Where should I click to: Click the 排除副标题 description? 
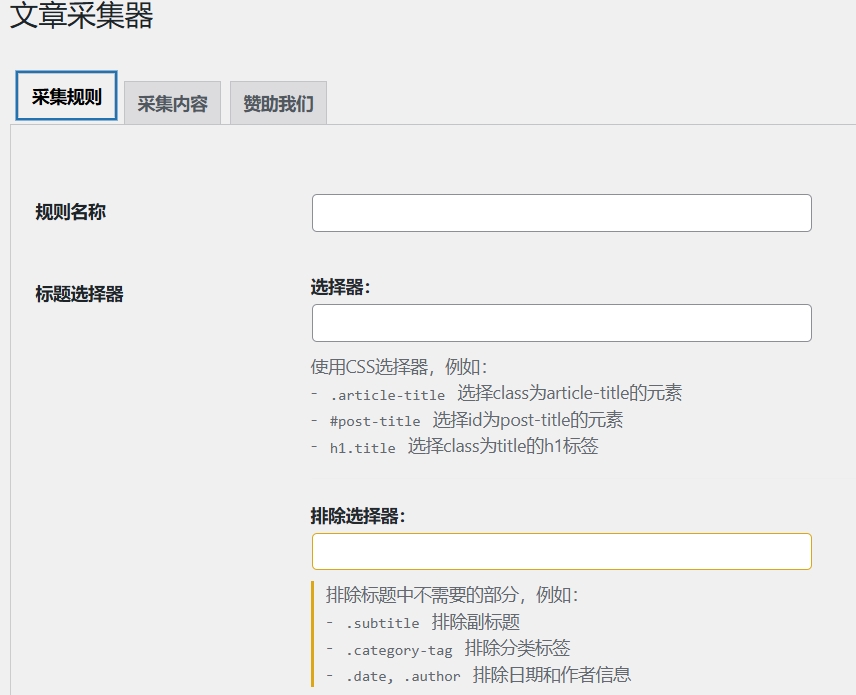[x=475, y=622]
